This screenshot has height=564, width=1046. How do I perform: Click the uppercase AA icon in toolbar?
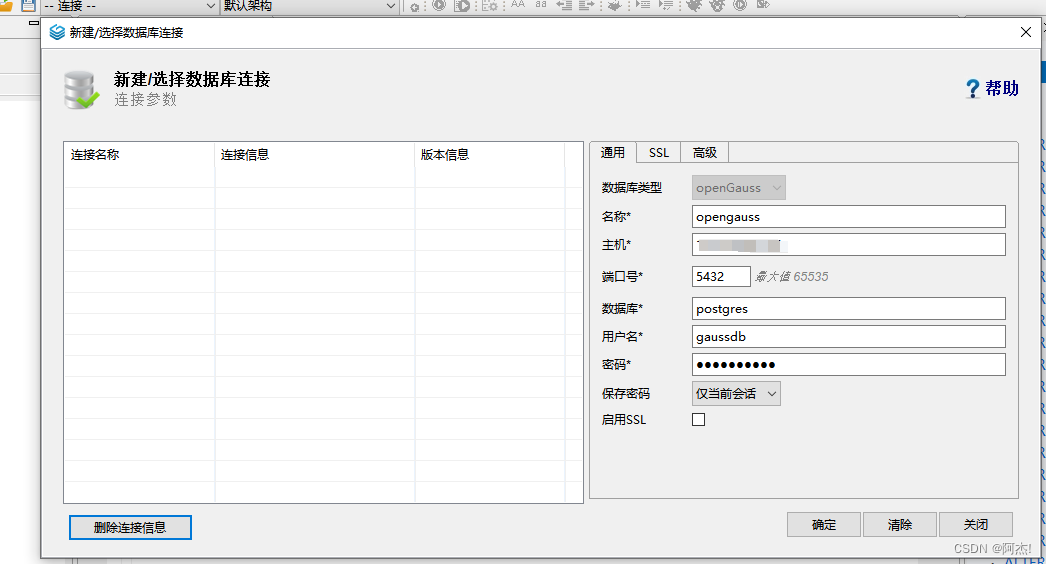(518, 5)
